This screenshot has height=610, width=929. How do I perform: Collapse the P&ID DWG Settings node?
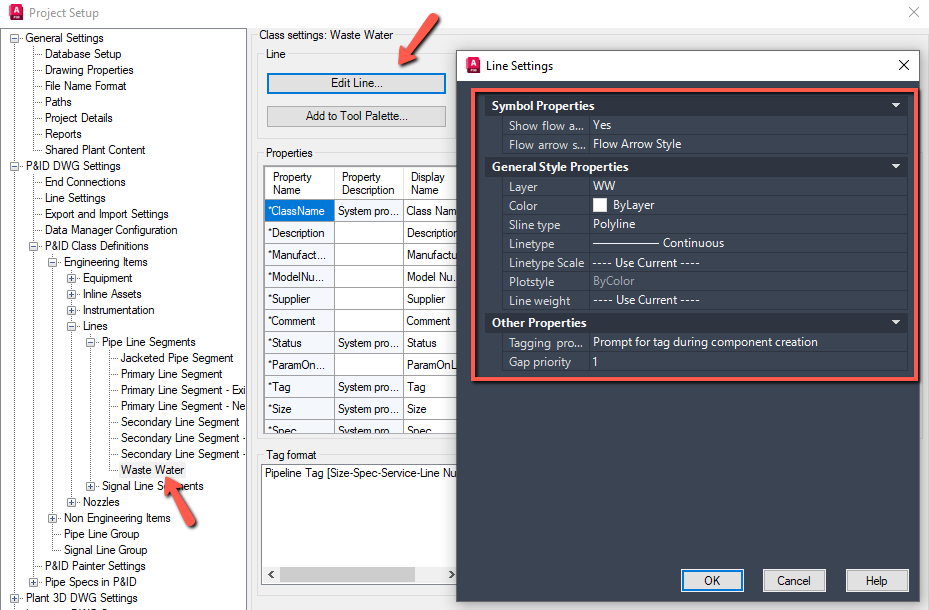pos(15,166)
